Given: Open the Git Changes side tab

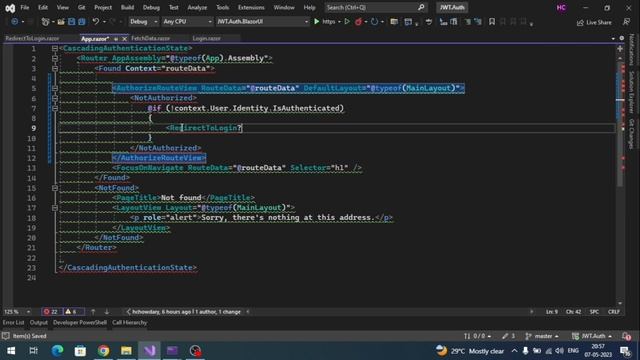Looking at the screenshot, I should 631,133.
